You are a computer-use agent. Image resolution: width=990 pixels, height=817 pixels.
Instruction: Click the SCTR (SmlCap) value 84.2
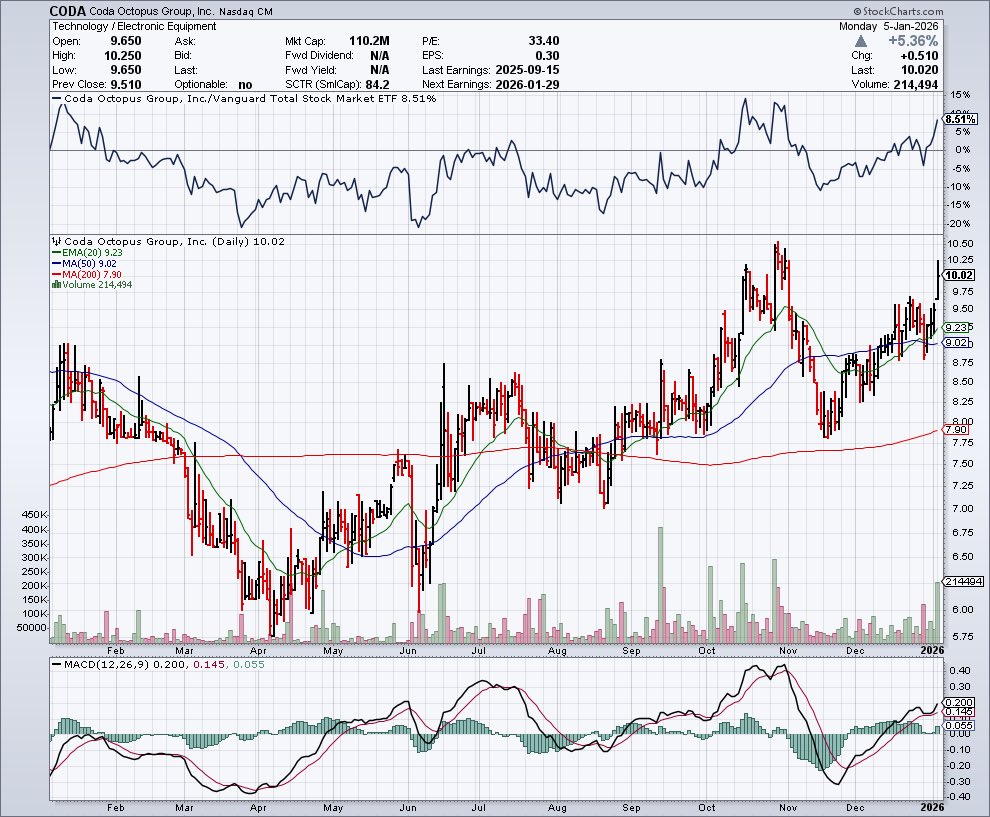click(x=378, y=85)
